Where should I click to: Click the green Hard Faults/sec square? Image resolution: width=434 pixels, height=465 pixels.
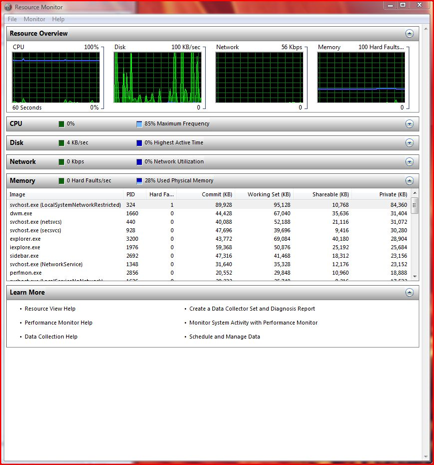(x=61, y=181)
